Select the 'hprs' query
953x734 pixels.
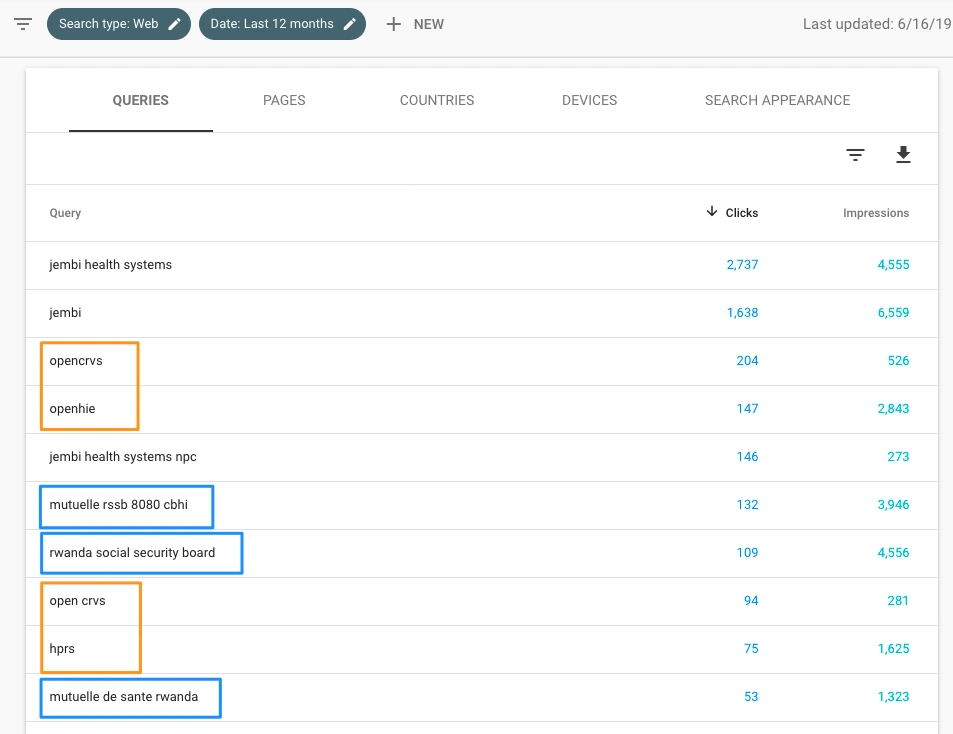[x=62, y=649]
